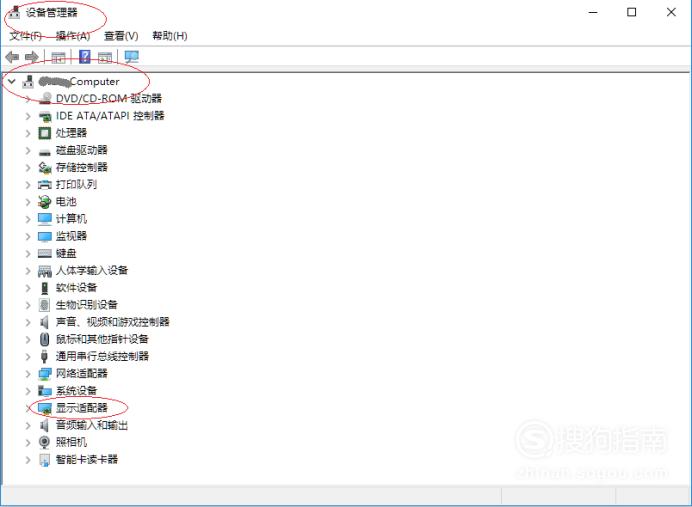
Task: Open the properties pane toolbar icon
Action: click(x=58, y=57)
